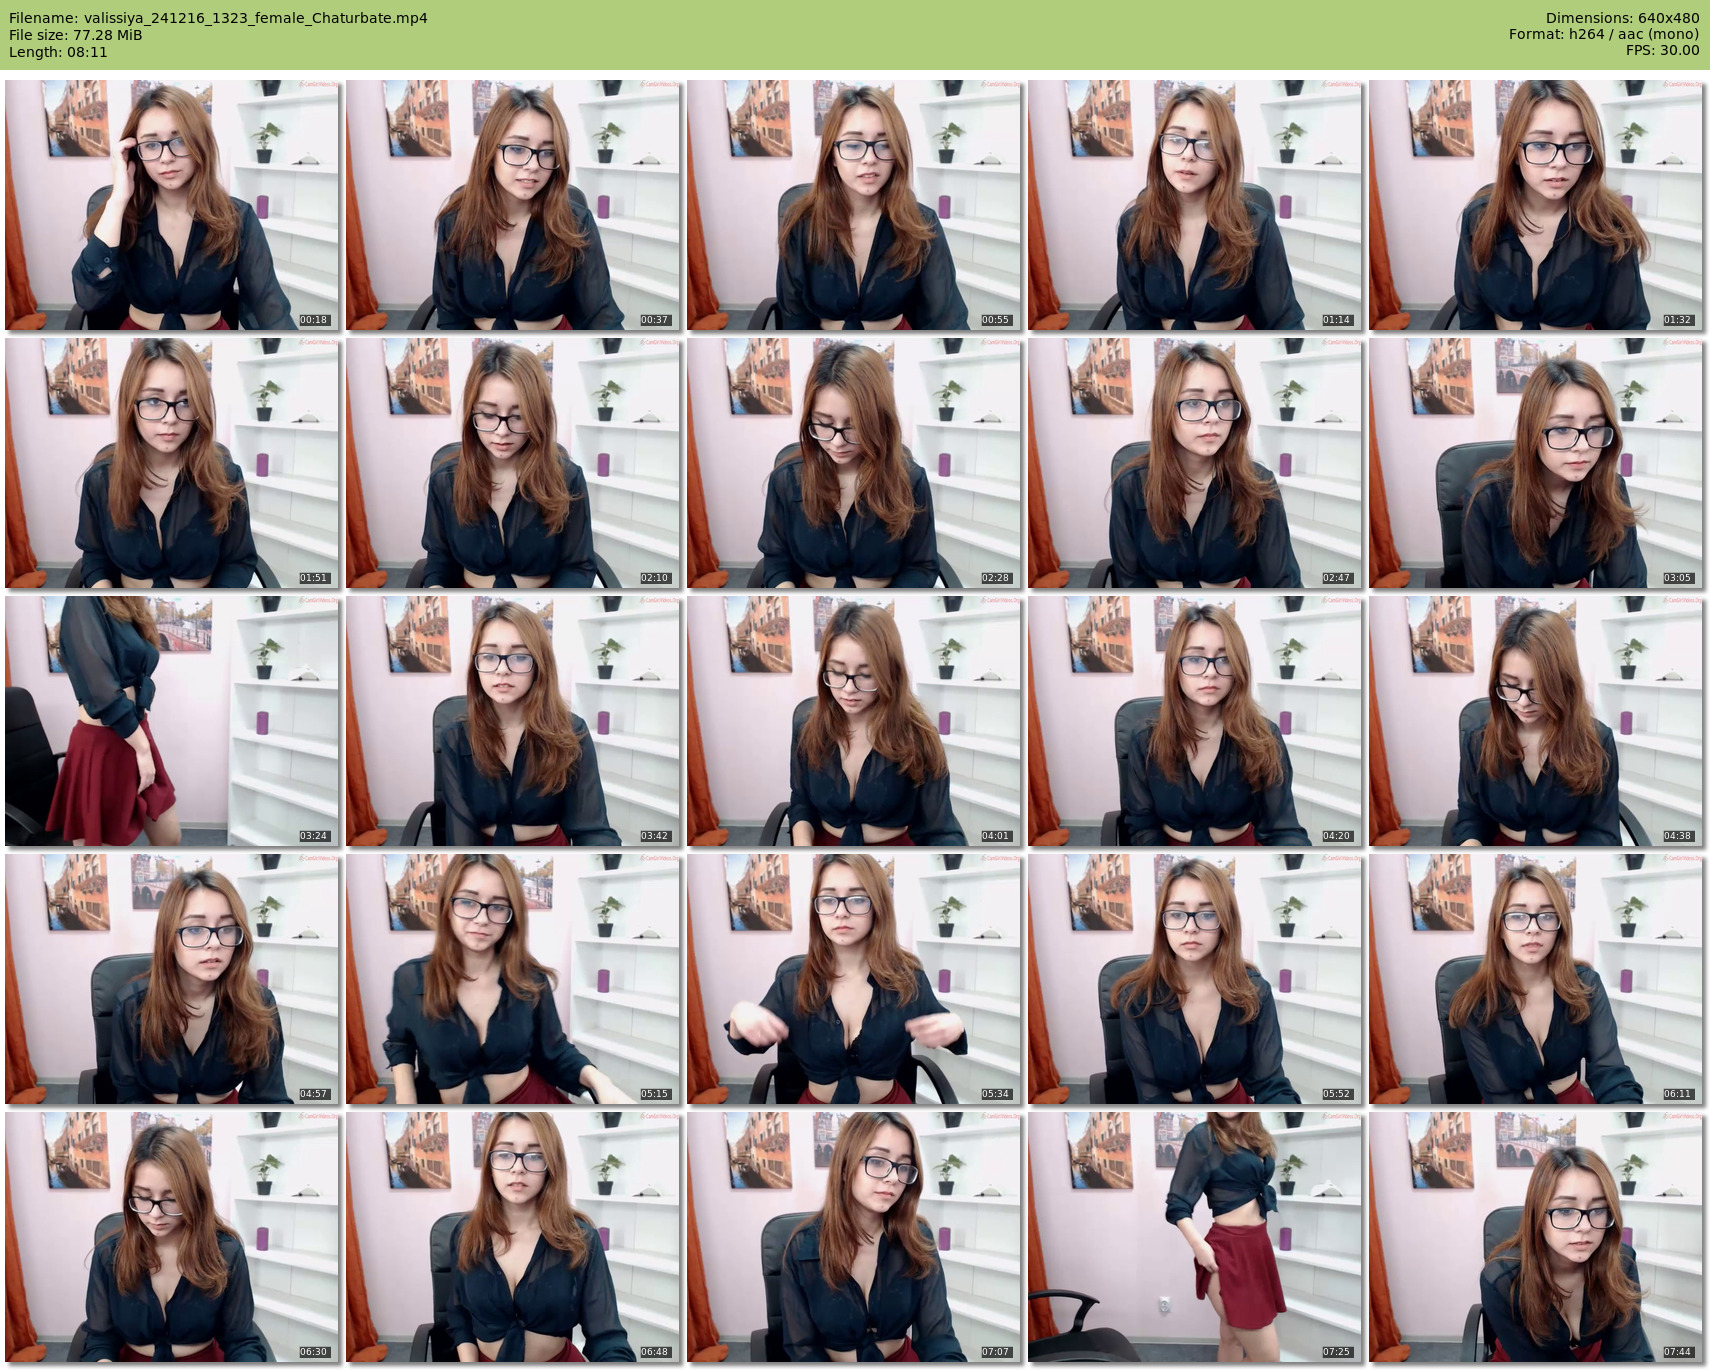The image size is (1710, 1370).
Task: Select the thumbnail timestamped 01:51
Action: (x=172, y=463)
